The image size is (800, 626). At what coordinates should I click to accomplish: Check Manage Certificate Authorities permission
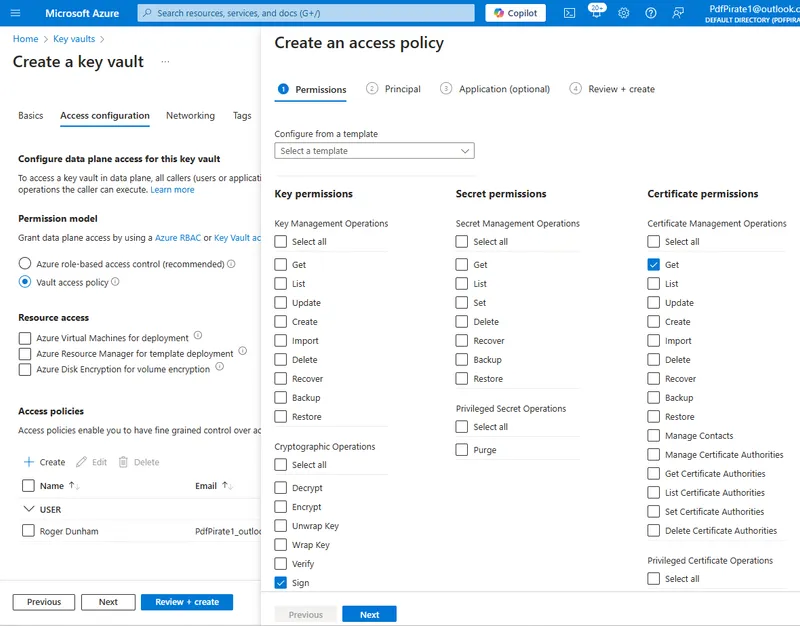[654, 455]
